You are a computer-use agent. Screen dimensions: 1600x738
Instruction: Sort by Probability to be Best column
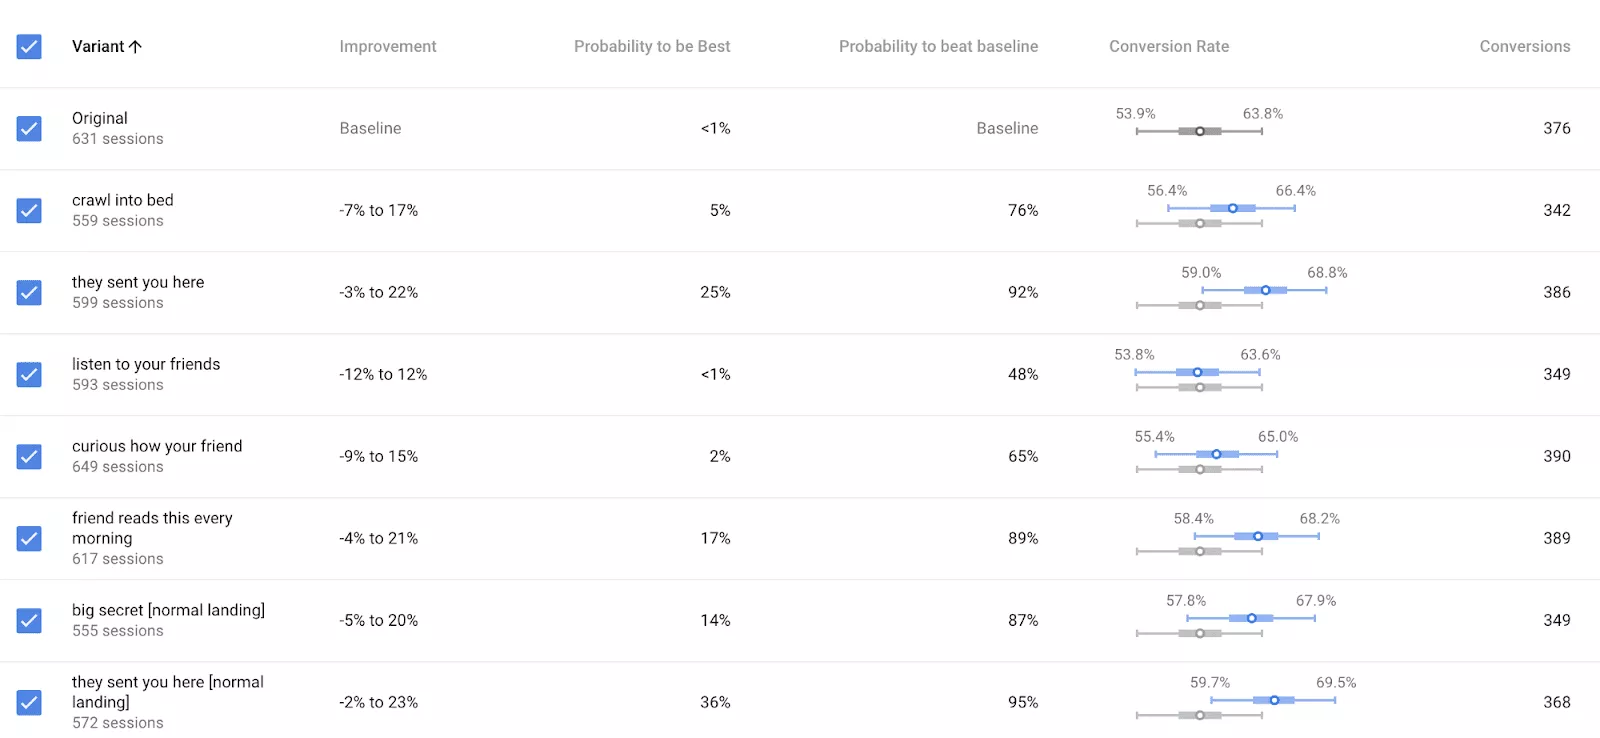tap(652, 46)
